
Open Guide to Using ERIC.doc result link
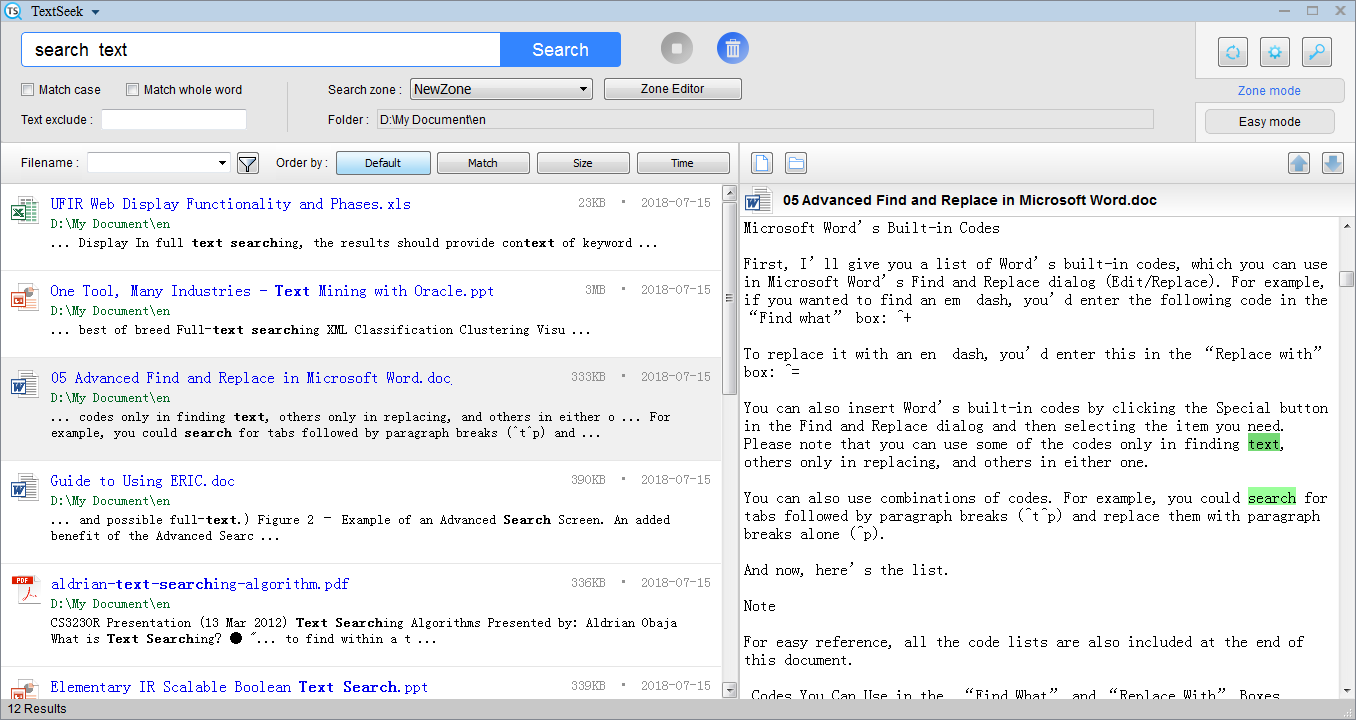(142, 481)
